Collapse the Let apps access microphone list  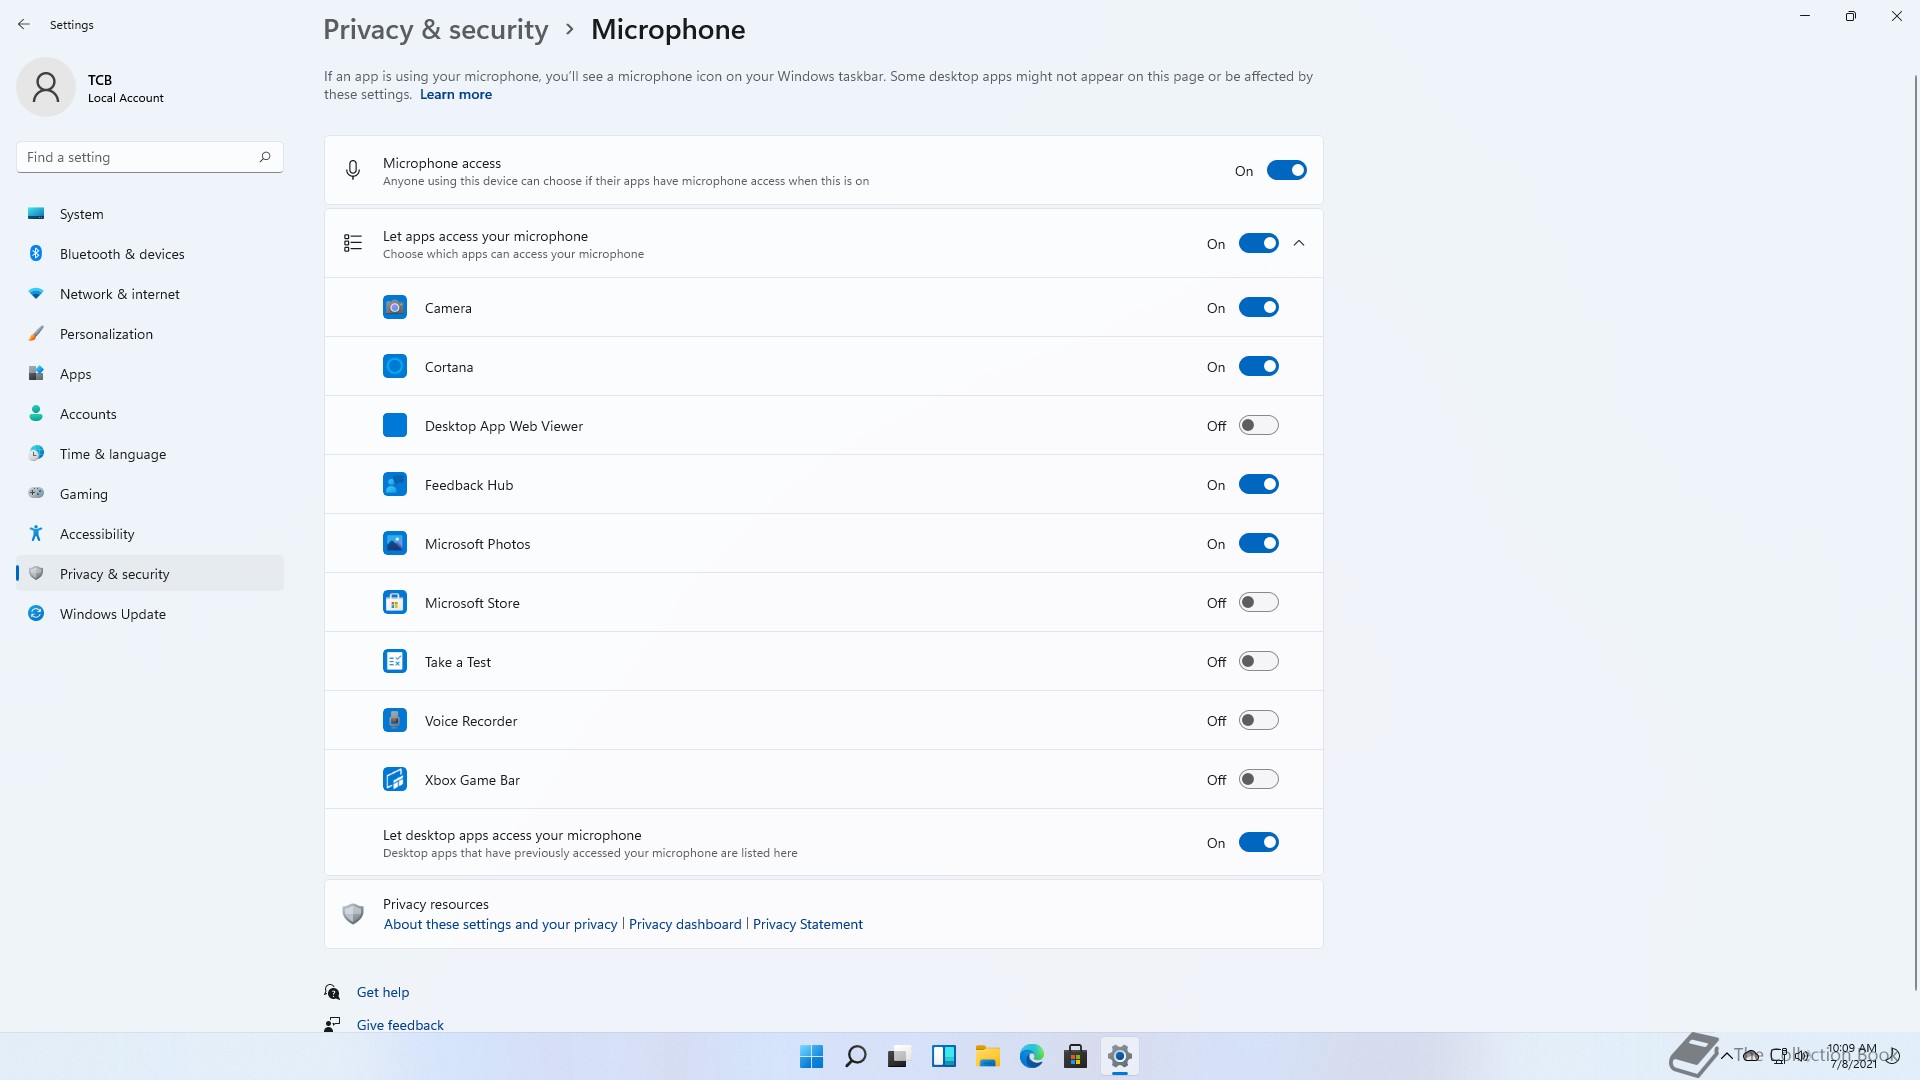pyautogui.click(x=1299, y=244)
